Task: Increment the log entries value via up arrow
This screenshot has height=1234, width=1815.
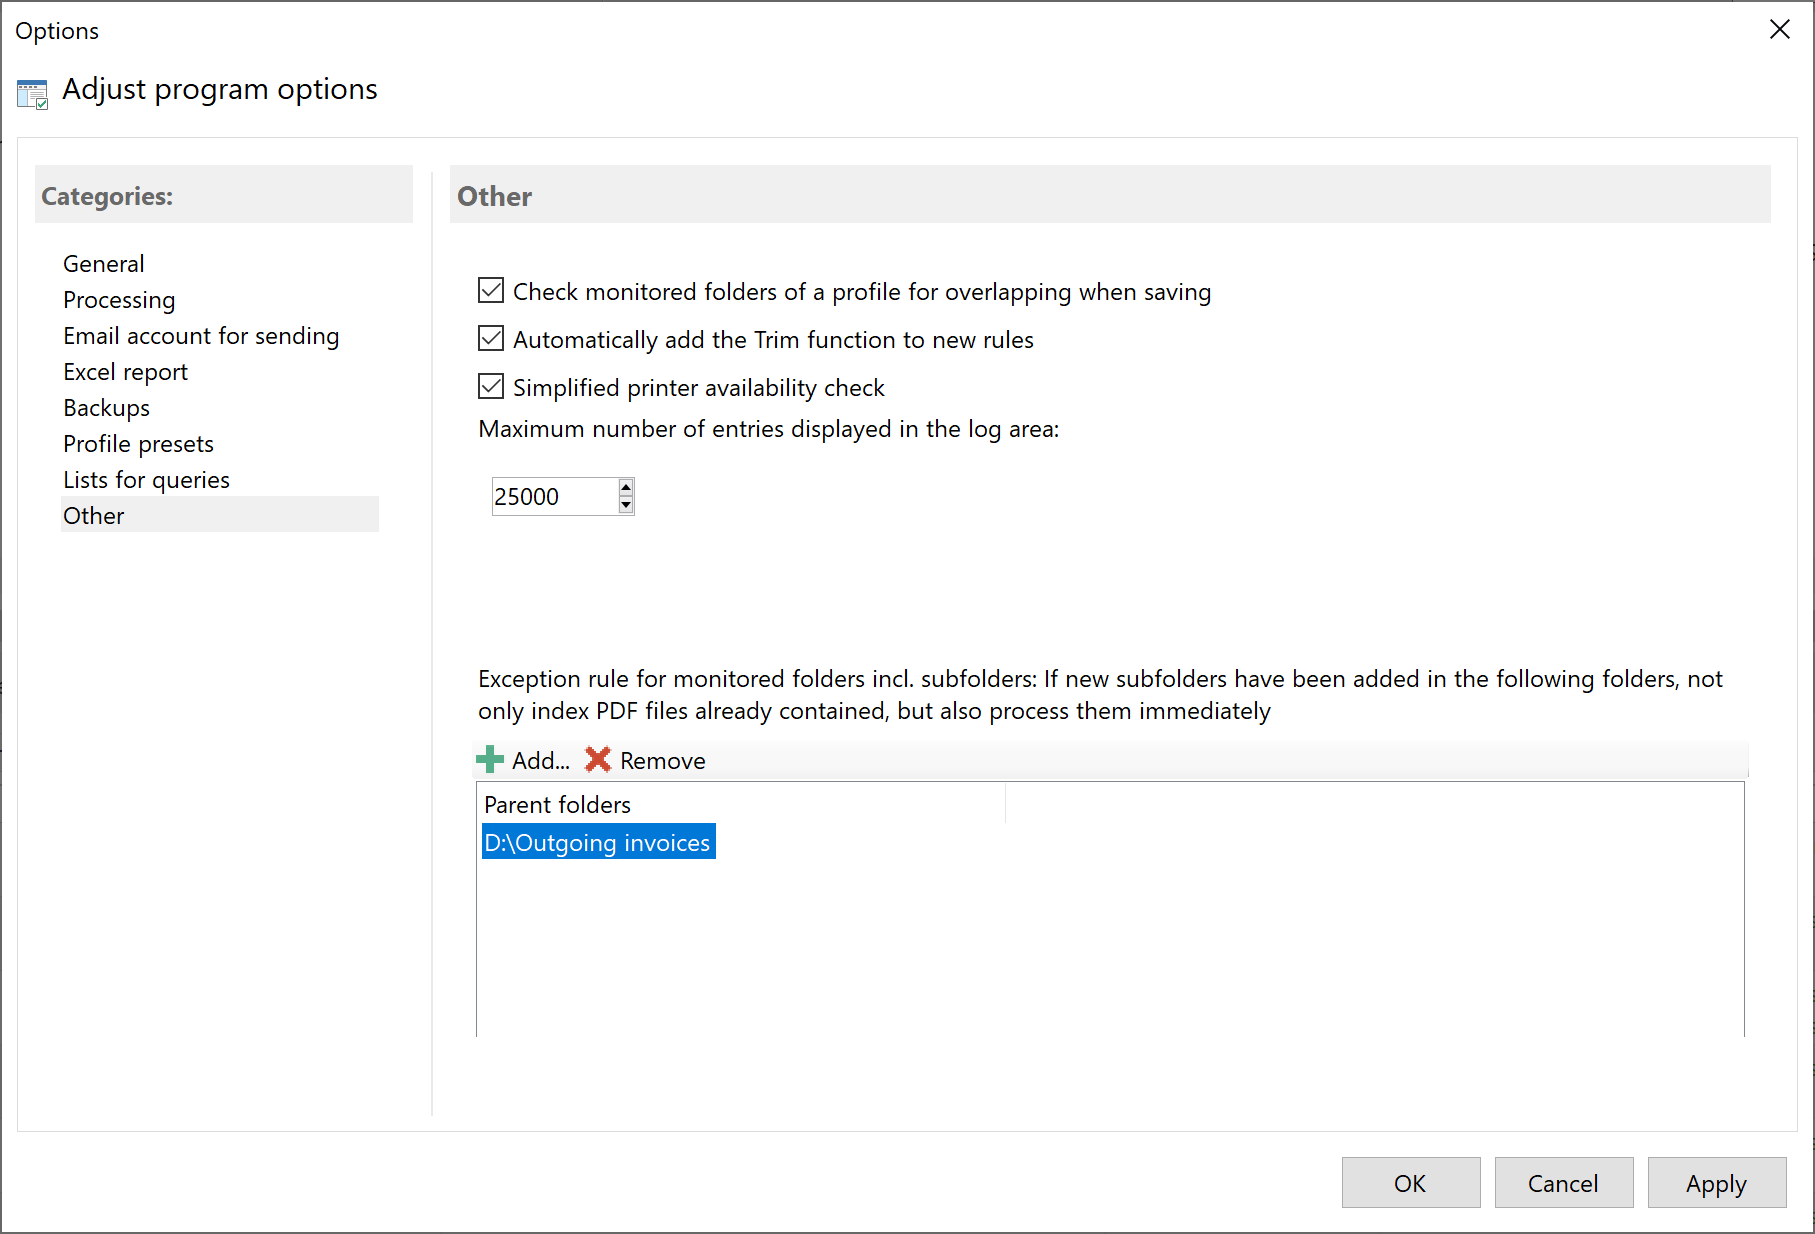Action: click(624, 488)
